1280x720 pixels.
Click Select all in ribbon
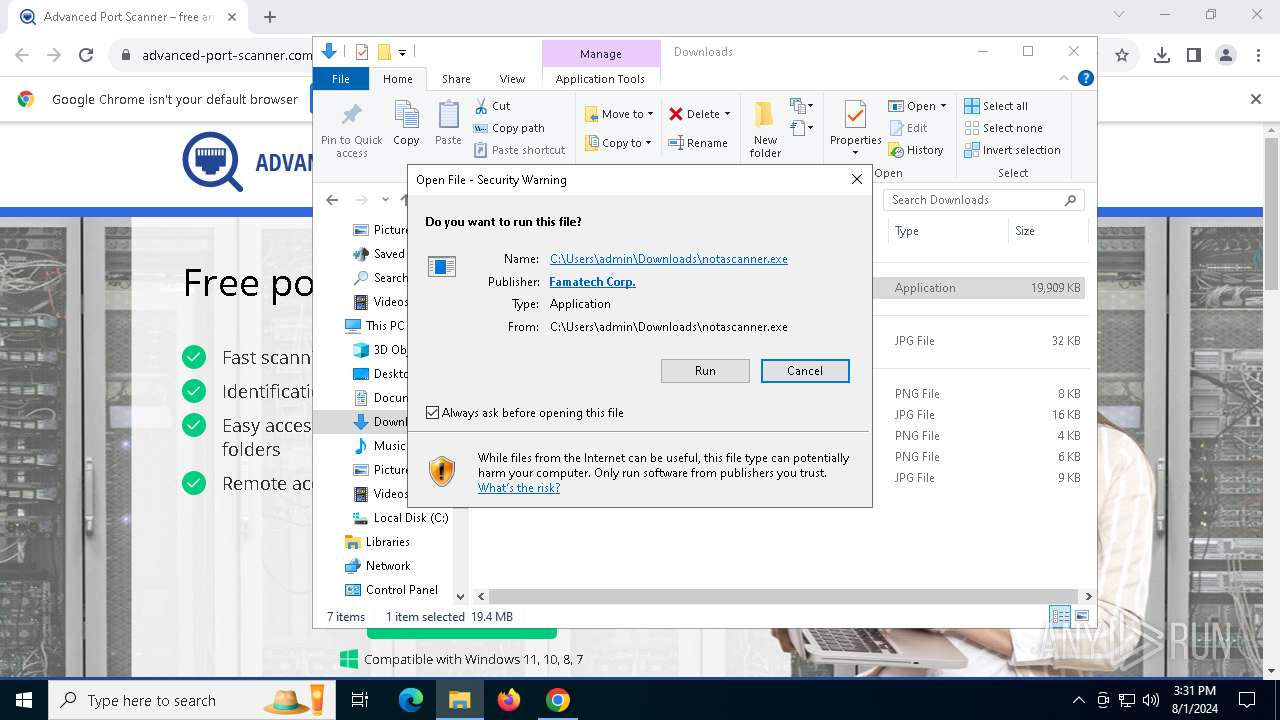click(x=996, y=106)
